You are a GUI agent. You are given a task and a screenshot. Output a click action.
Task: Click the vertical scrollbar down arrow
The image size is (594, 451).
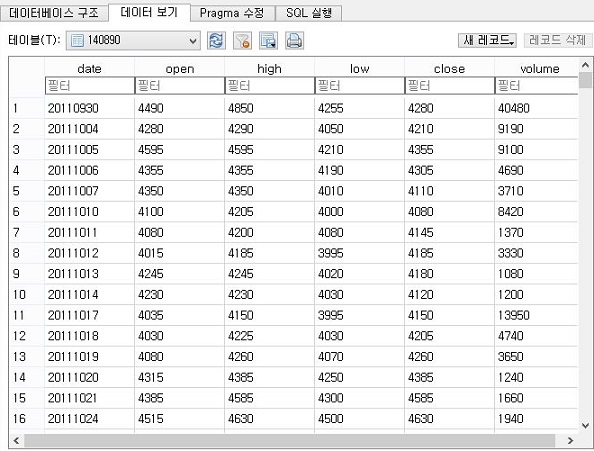pos(585,426)
